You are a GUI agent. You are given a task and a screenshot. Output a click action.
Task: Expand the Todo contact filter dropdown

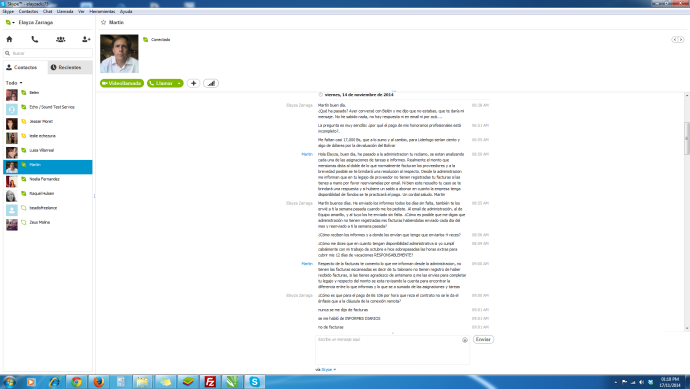click(x=14, y=83)
